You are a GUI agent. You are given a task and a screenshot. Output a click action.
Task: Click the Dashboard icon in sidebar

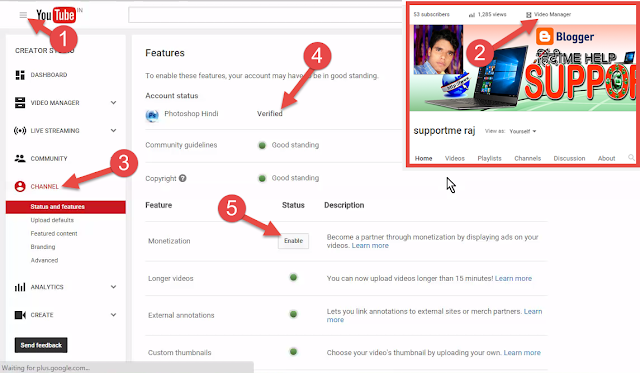click(x=20, y=75)
